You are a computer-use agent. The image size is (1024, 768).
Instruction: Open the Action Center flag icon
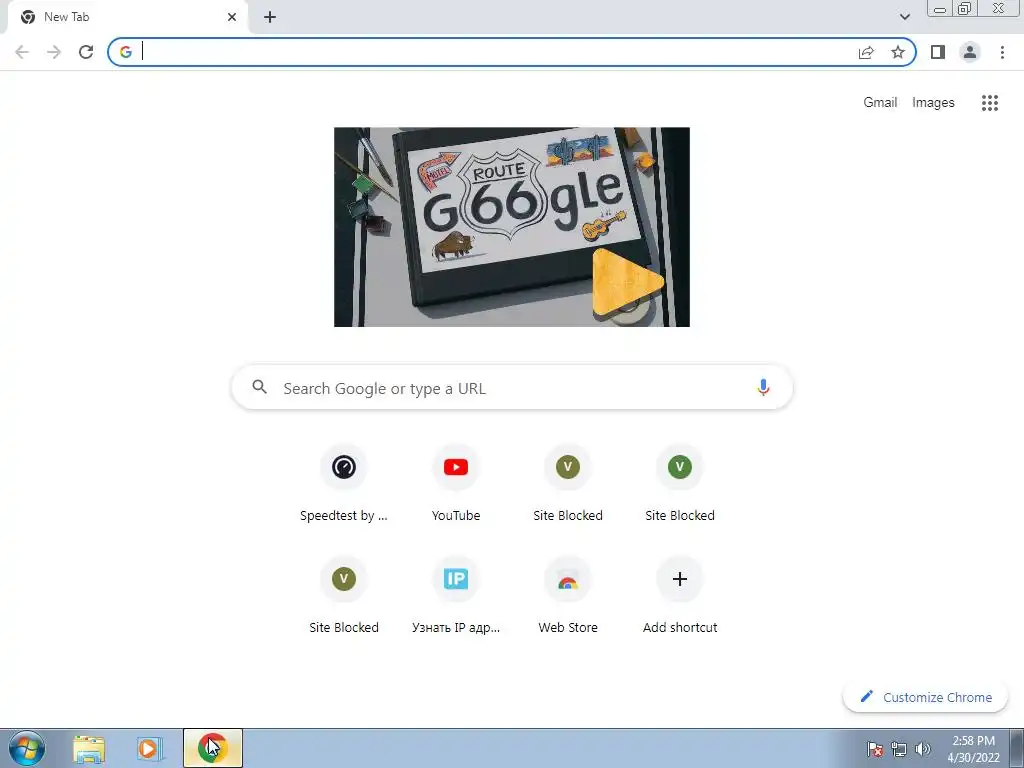click(874, 749)
